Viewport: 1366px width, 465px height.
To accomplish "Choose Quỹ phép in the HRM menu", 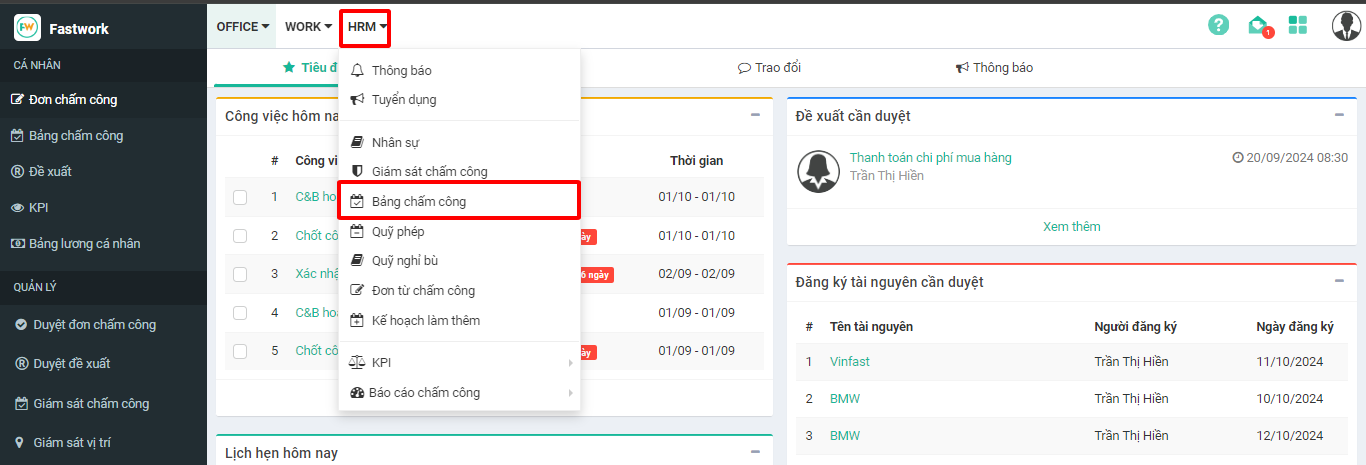I will click(398, 231).
